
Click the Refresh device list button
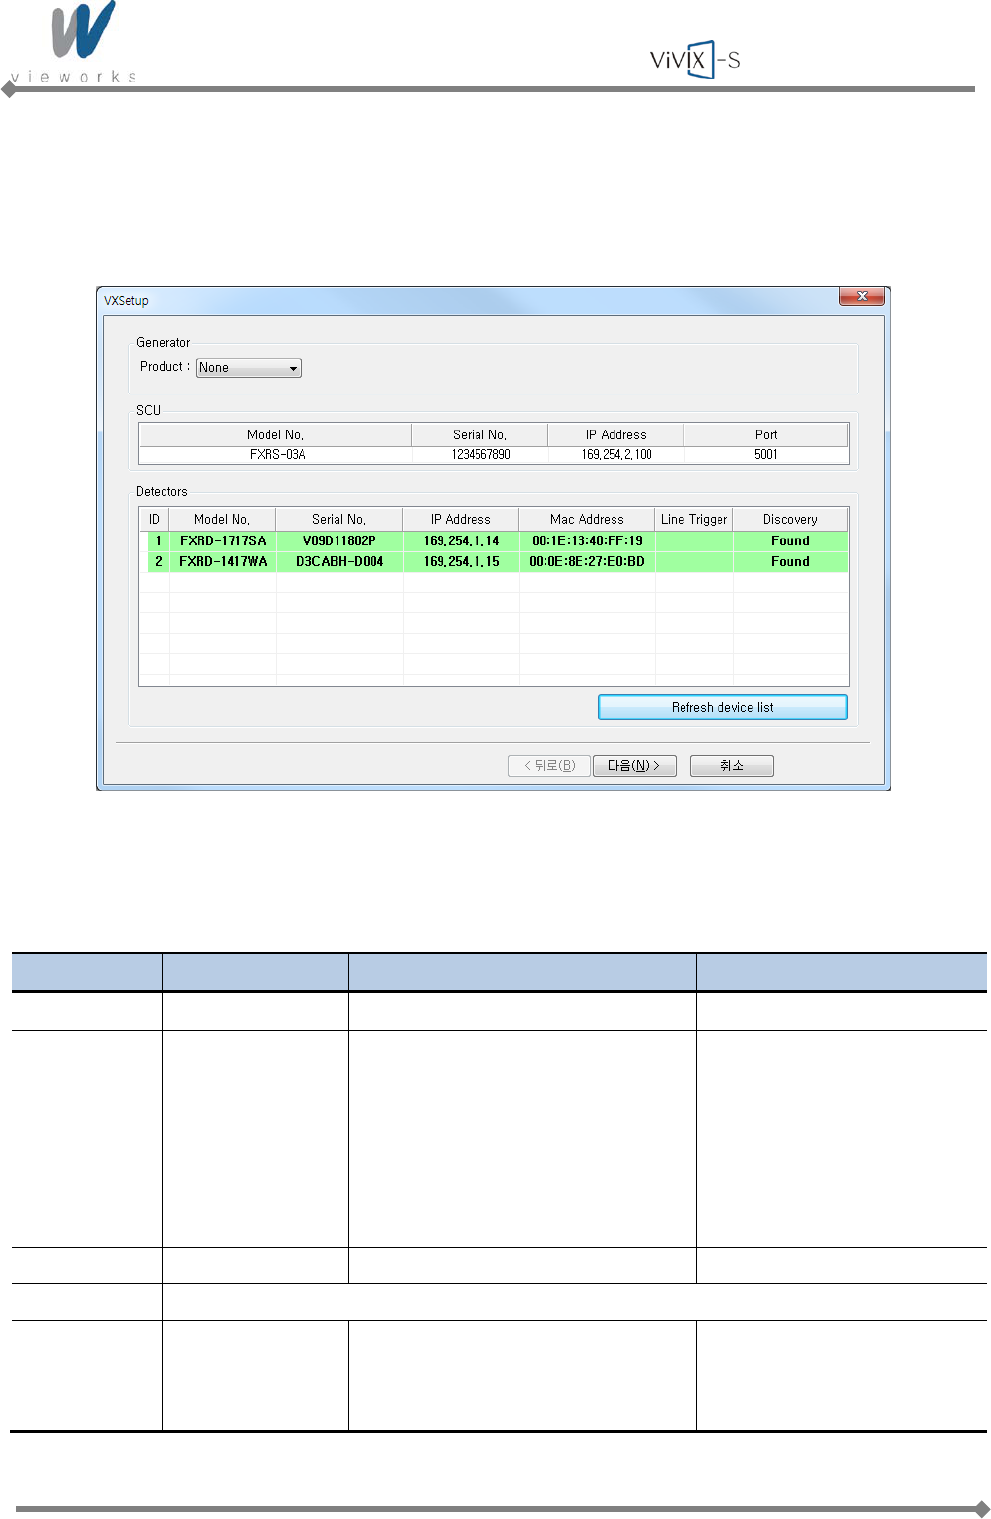(722, 707)
